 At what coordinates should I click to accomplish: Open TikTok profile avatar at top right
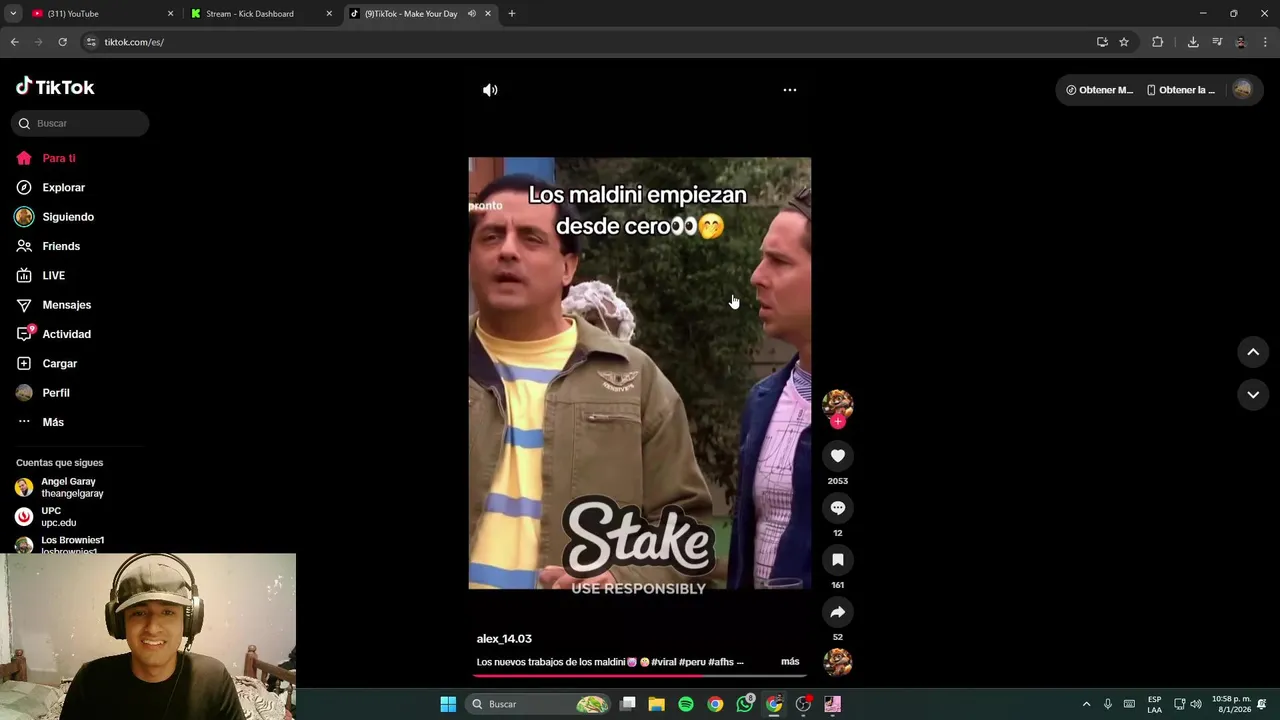pos(1242,89)
